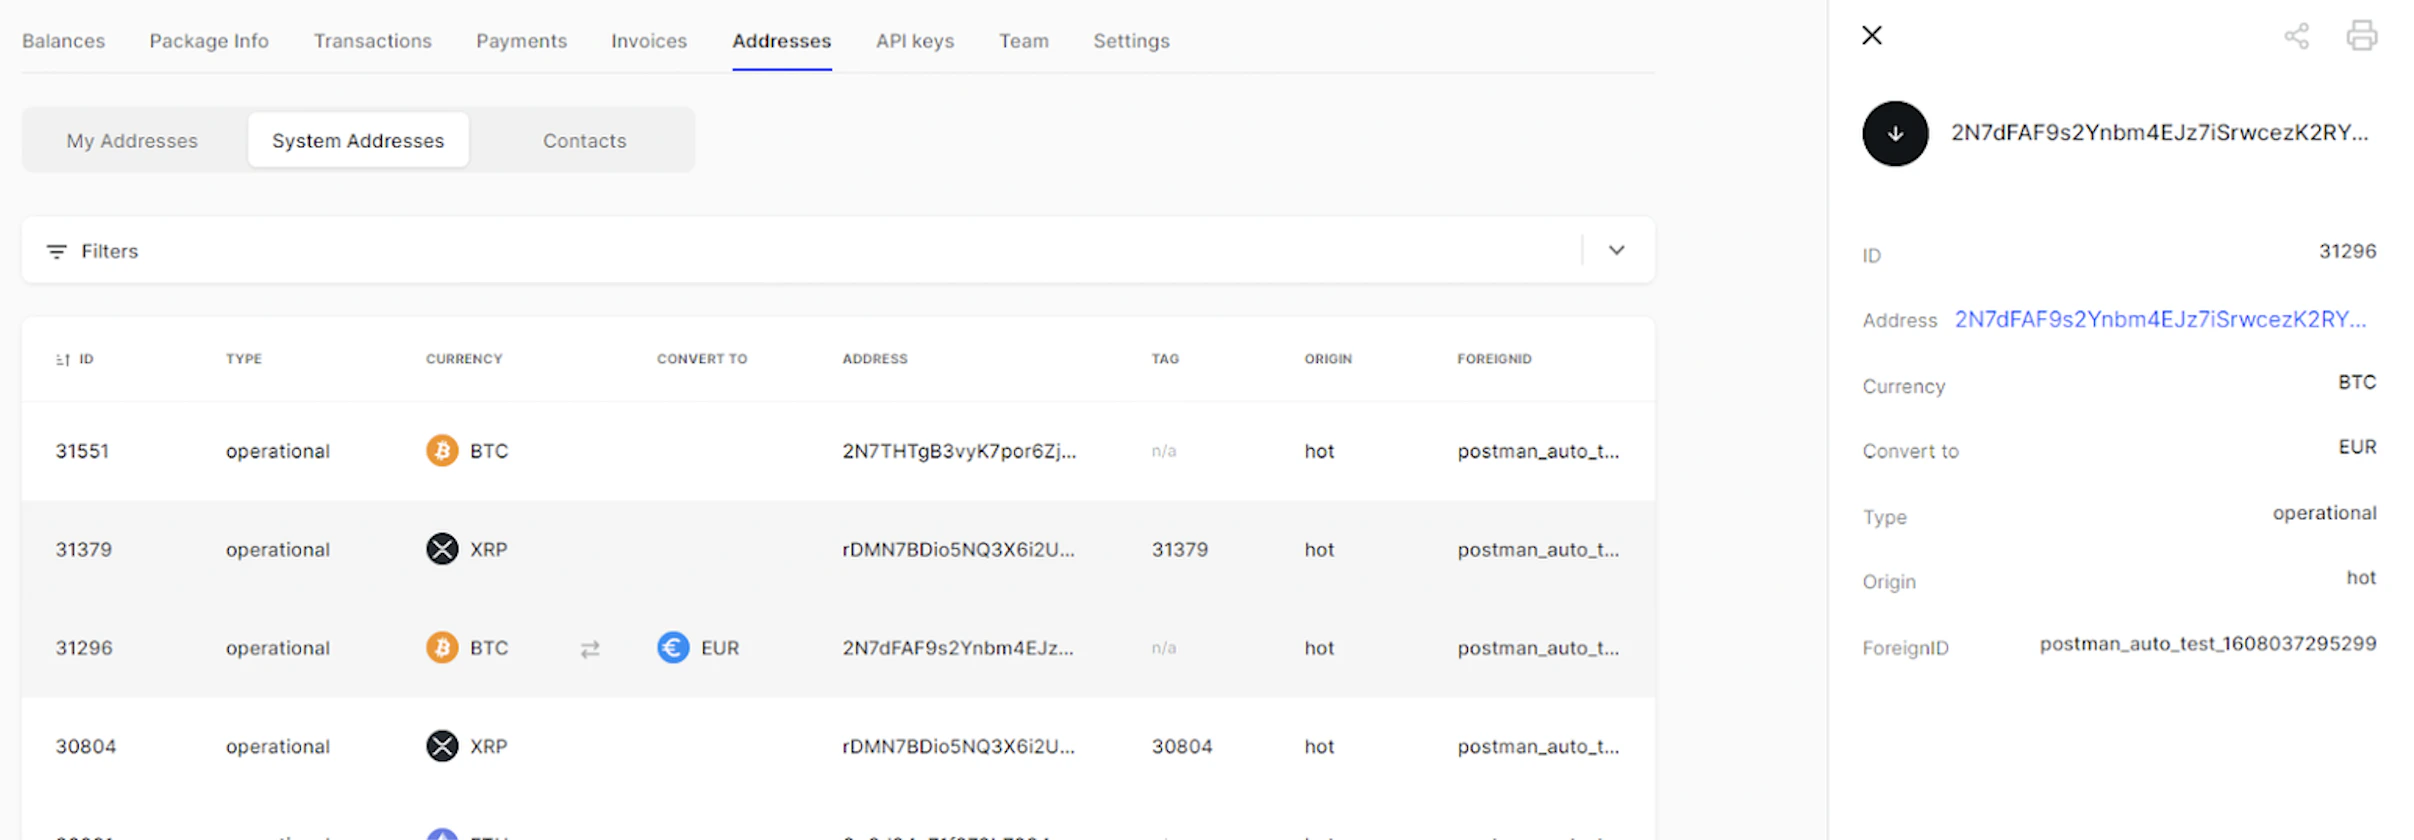Click the CURRENCY column header
This screenshot has width=2414, height=840.
tap(464, 359)
